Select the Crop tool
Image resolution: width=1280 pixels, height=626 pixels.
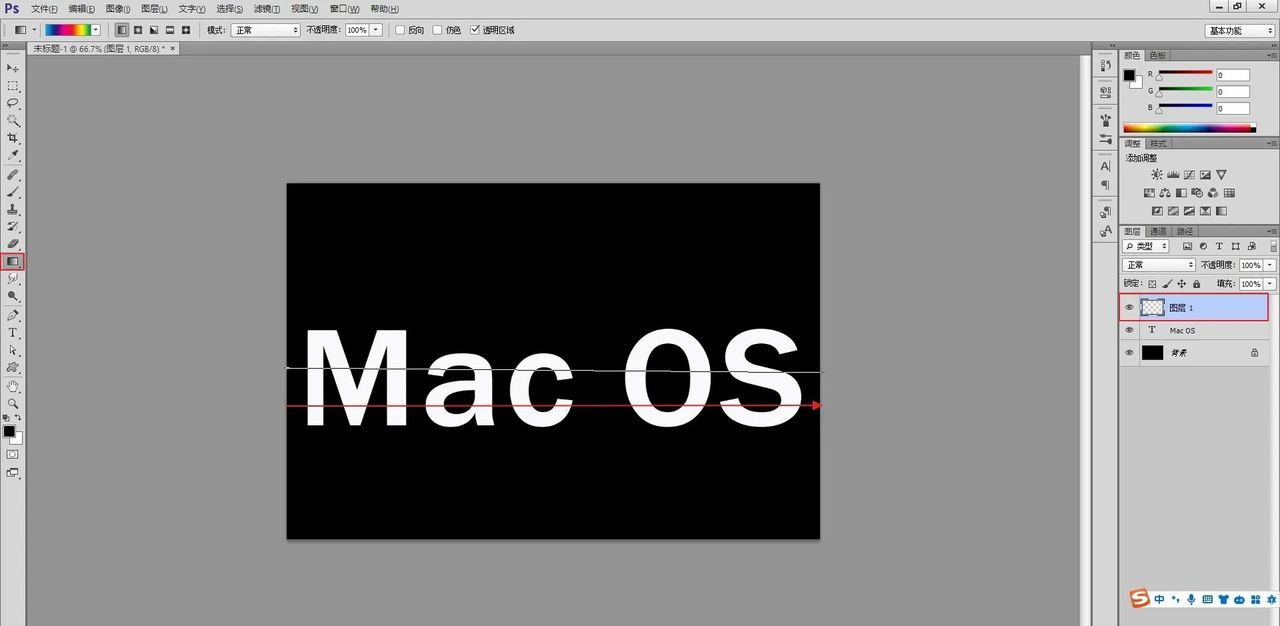tap(13, 138)
